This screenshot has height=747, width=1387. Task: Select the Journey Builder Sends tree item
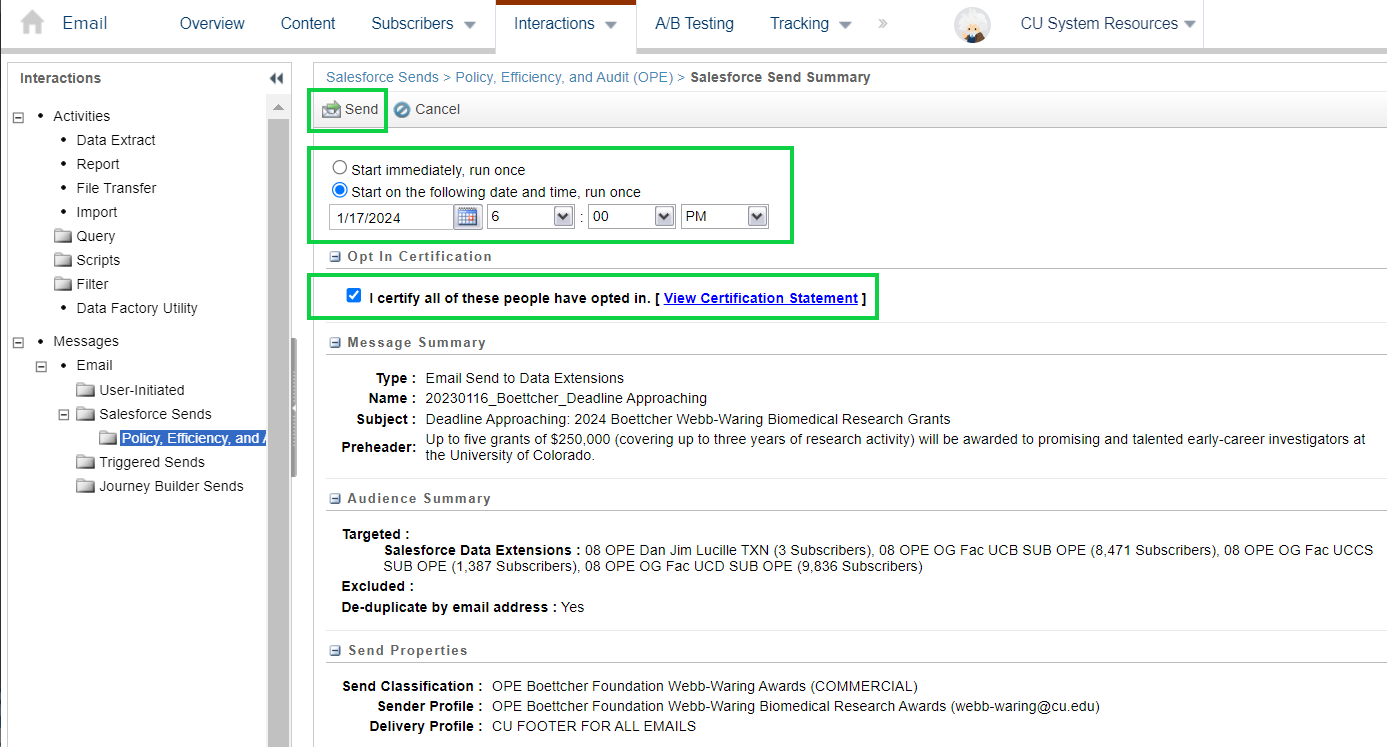click(x=171, y=486)
